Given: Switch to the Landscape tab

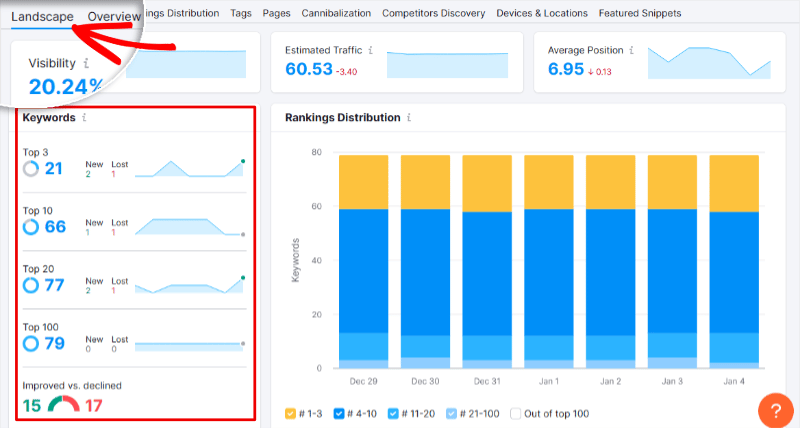Looking at the screenshot, I should point(42,17).
